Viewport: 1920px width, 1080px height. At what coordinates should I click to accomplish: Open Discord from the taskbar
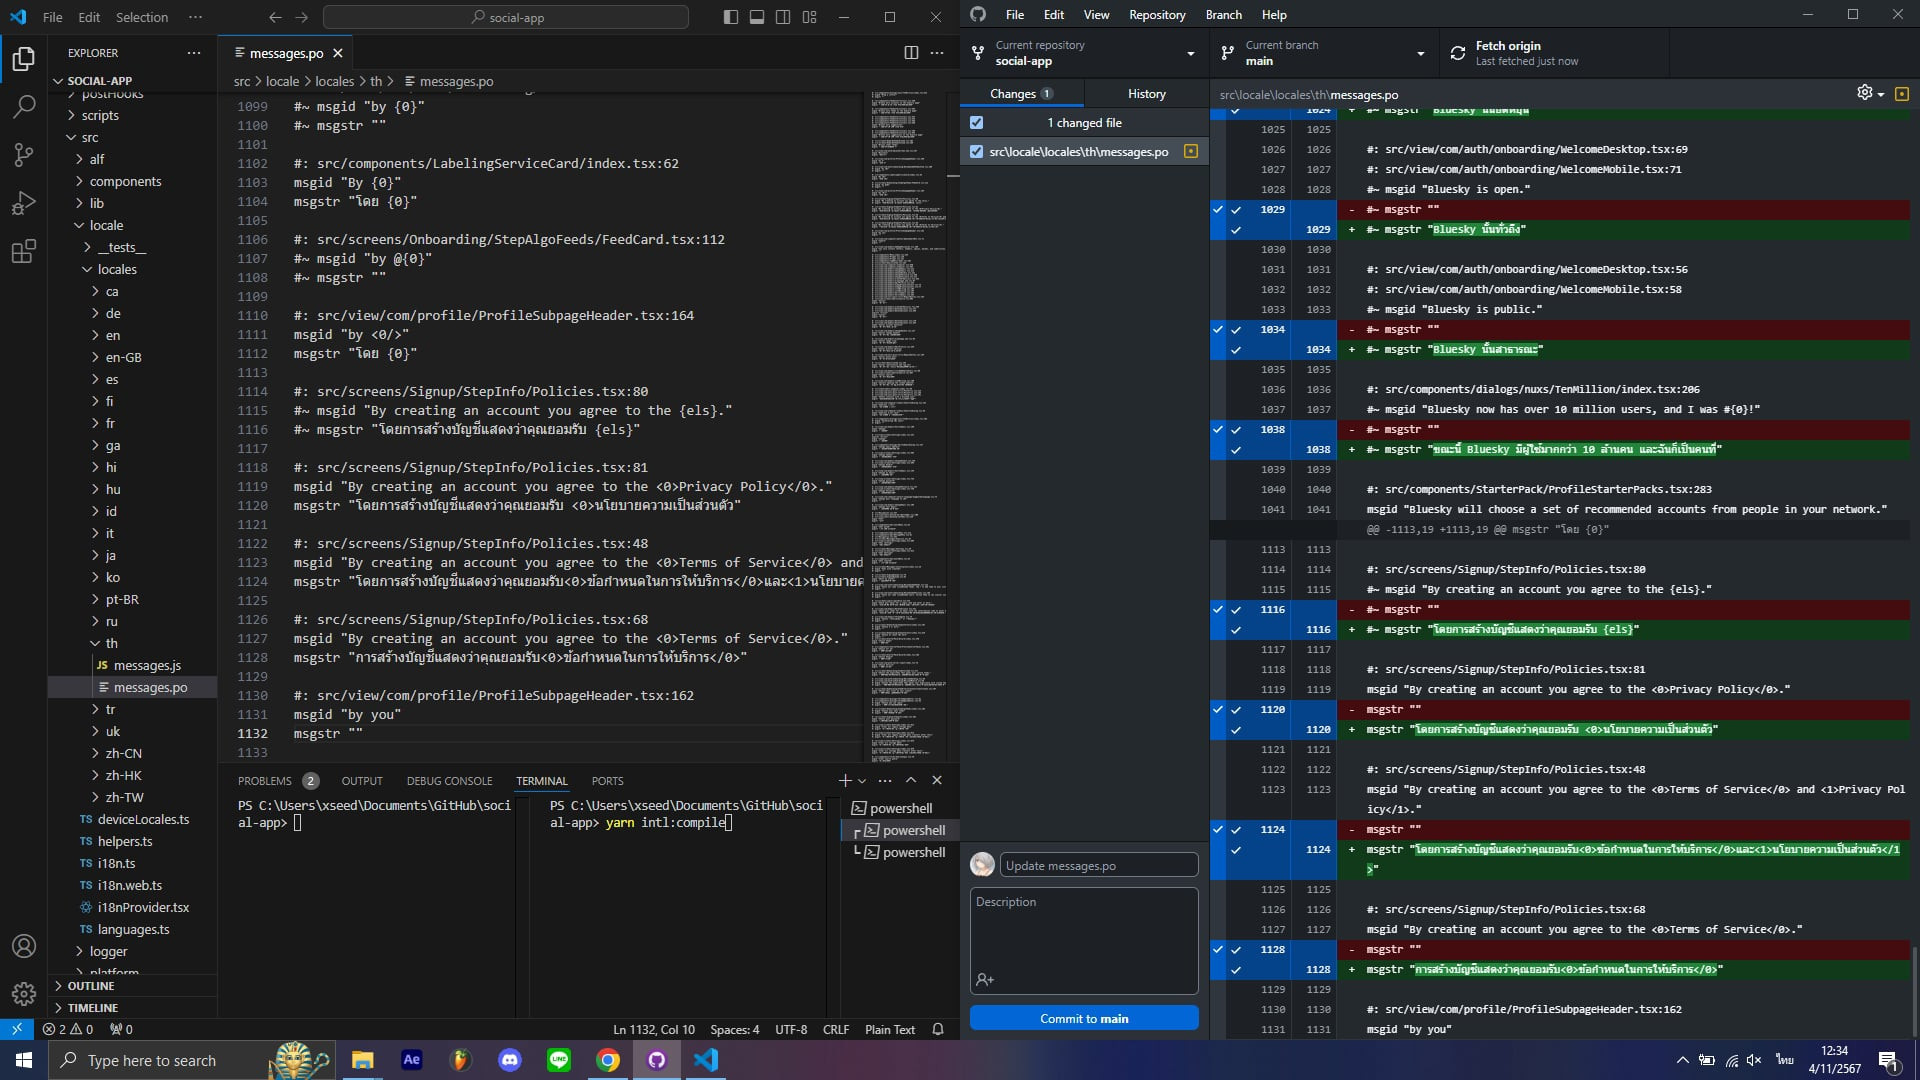[510, 1060]
